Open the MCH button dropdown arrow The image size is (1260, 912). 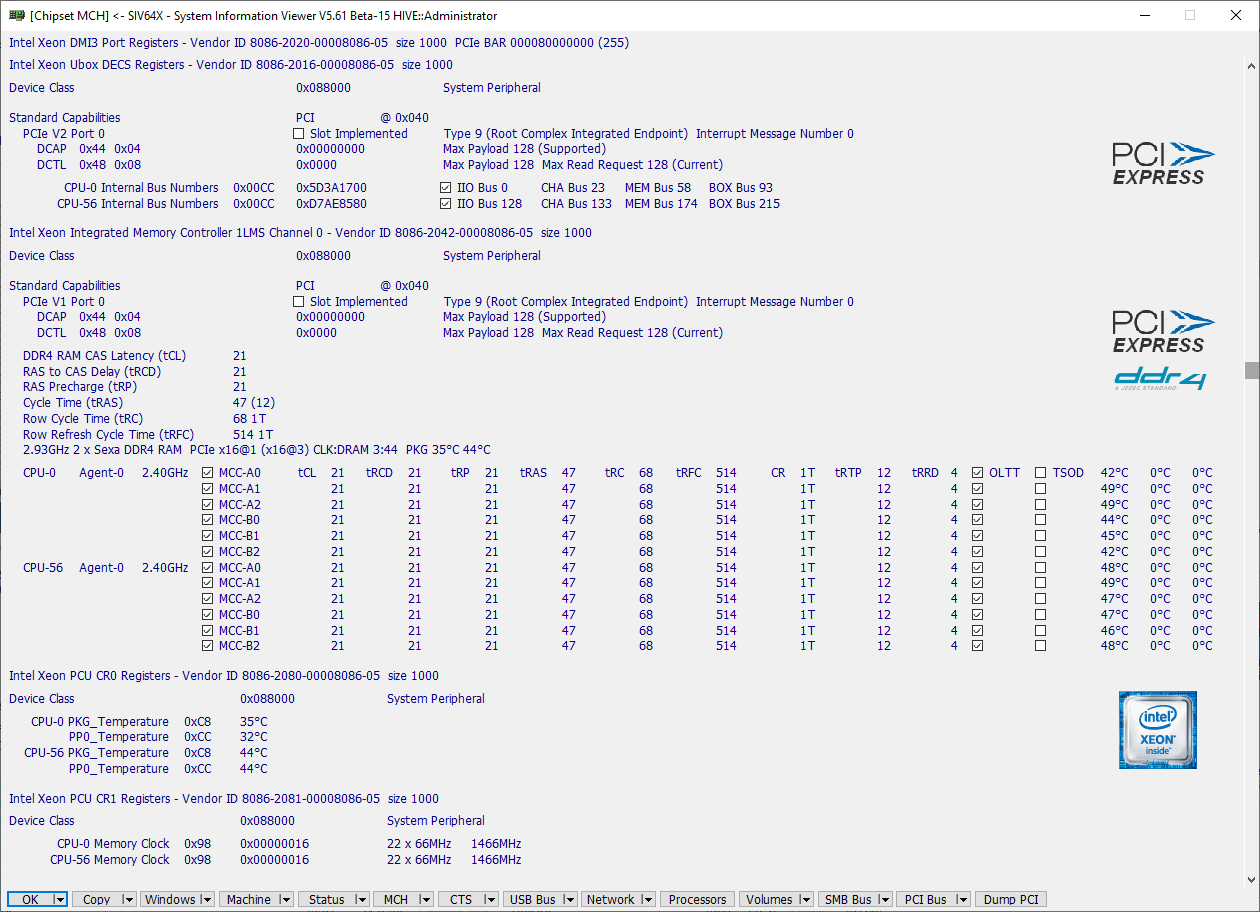pos(424,900)
